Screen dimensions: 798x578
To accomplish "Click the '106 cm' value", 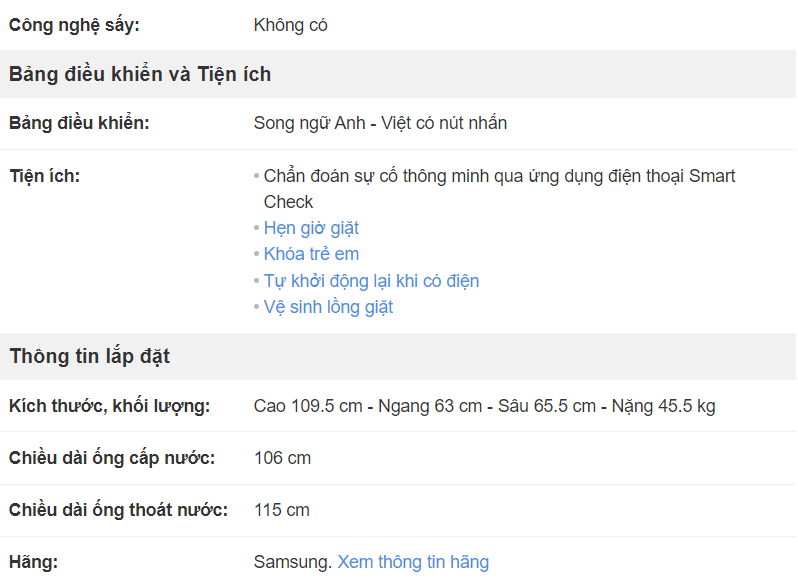I will (x=282, y=458).
